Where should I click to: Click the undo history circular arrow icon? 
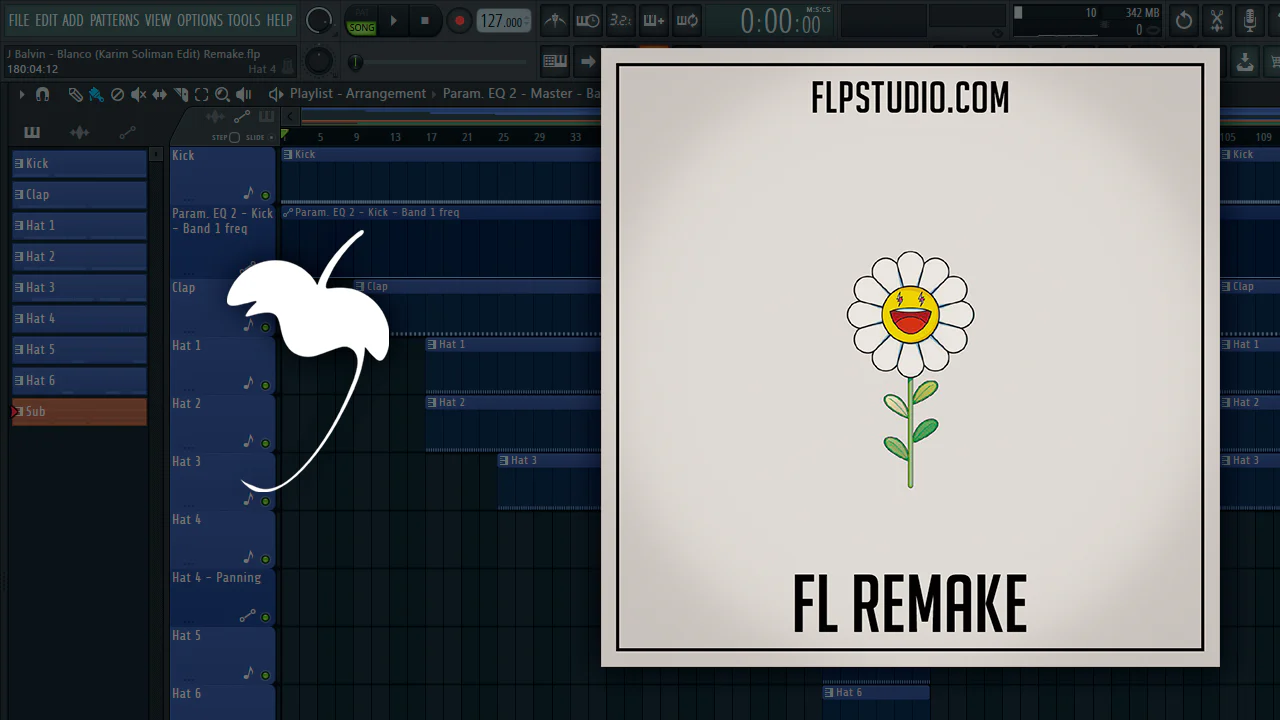point(1184,20)
